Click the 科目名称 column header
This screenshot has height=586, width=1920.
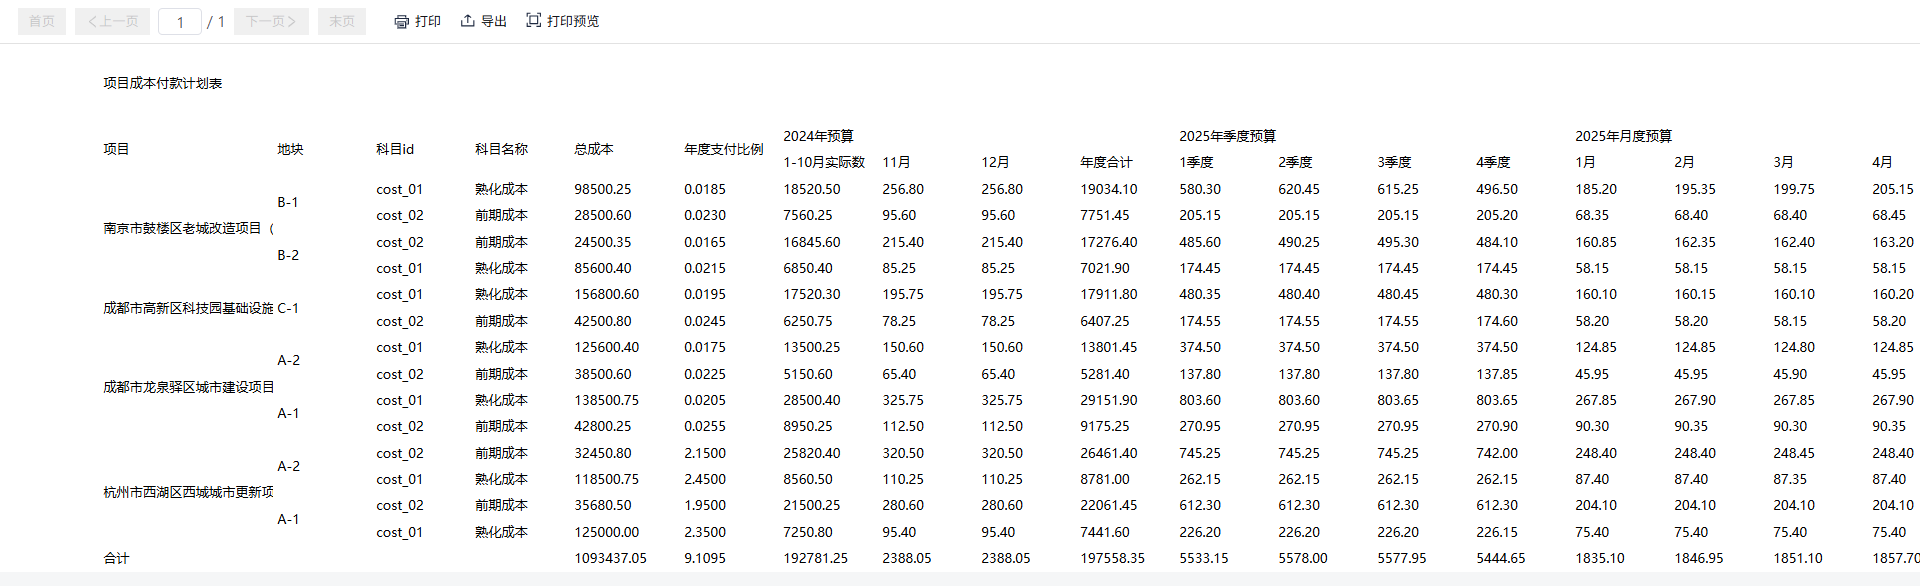point(501,149)
